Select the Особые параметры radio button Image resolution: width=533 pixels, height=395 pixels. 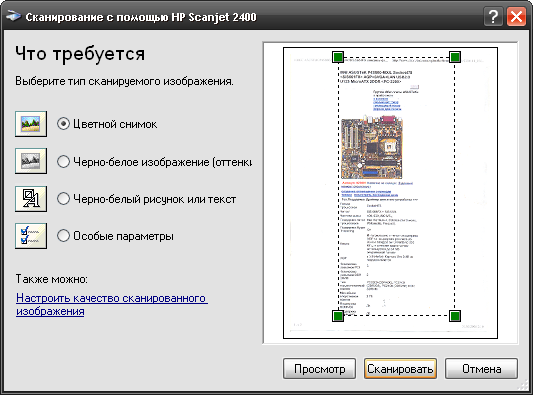pos(64,236)
